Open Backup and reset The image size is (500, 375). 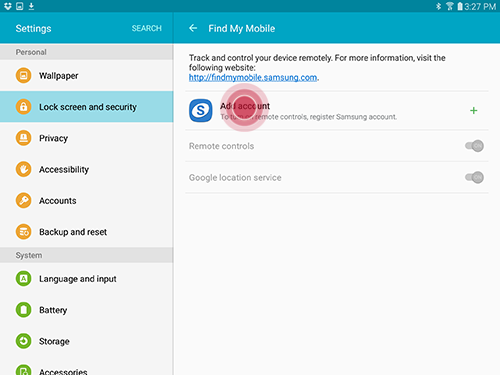click(87, 232)
